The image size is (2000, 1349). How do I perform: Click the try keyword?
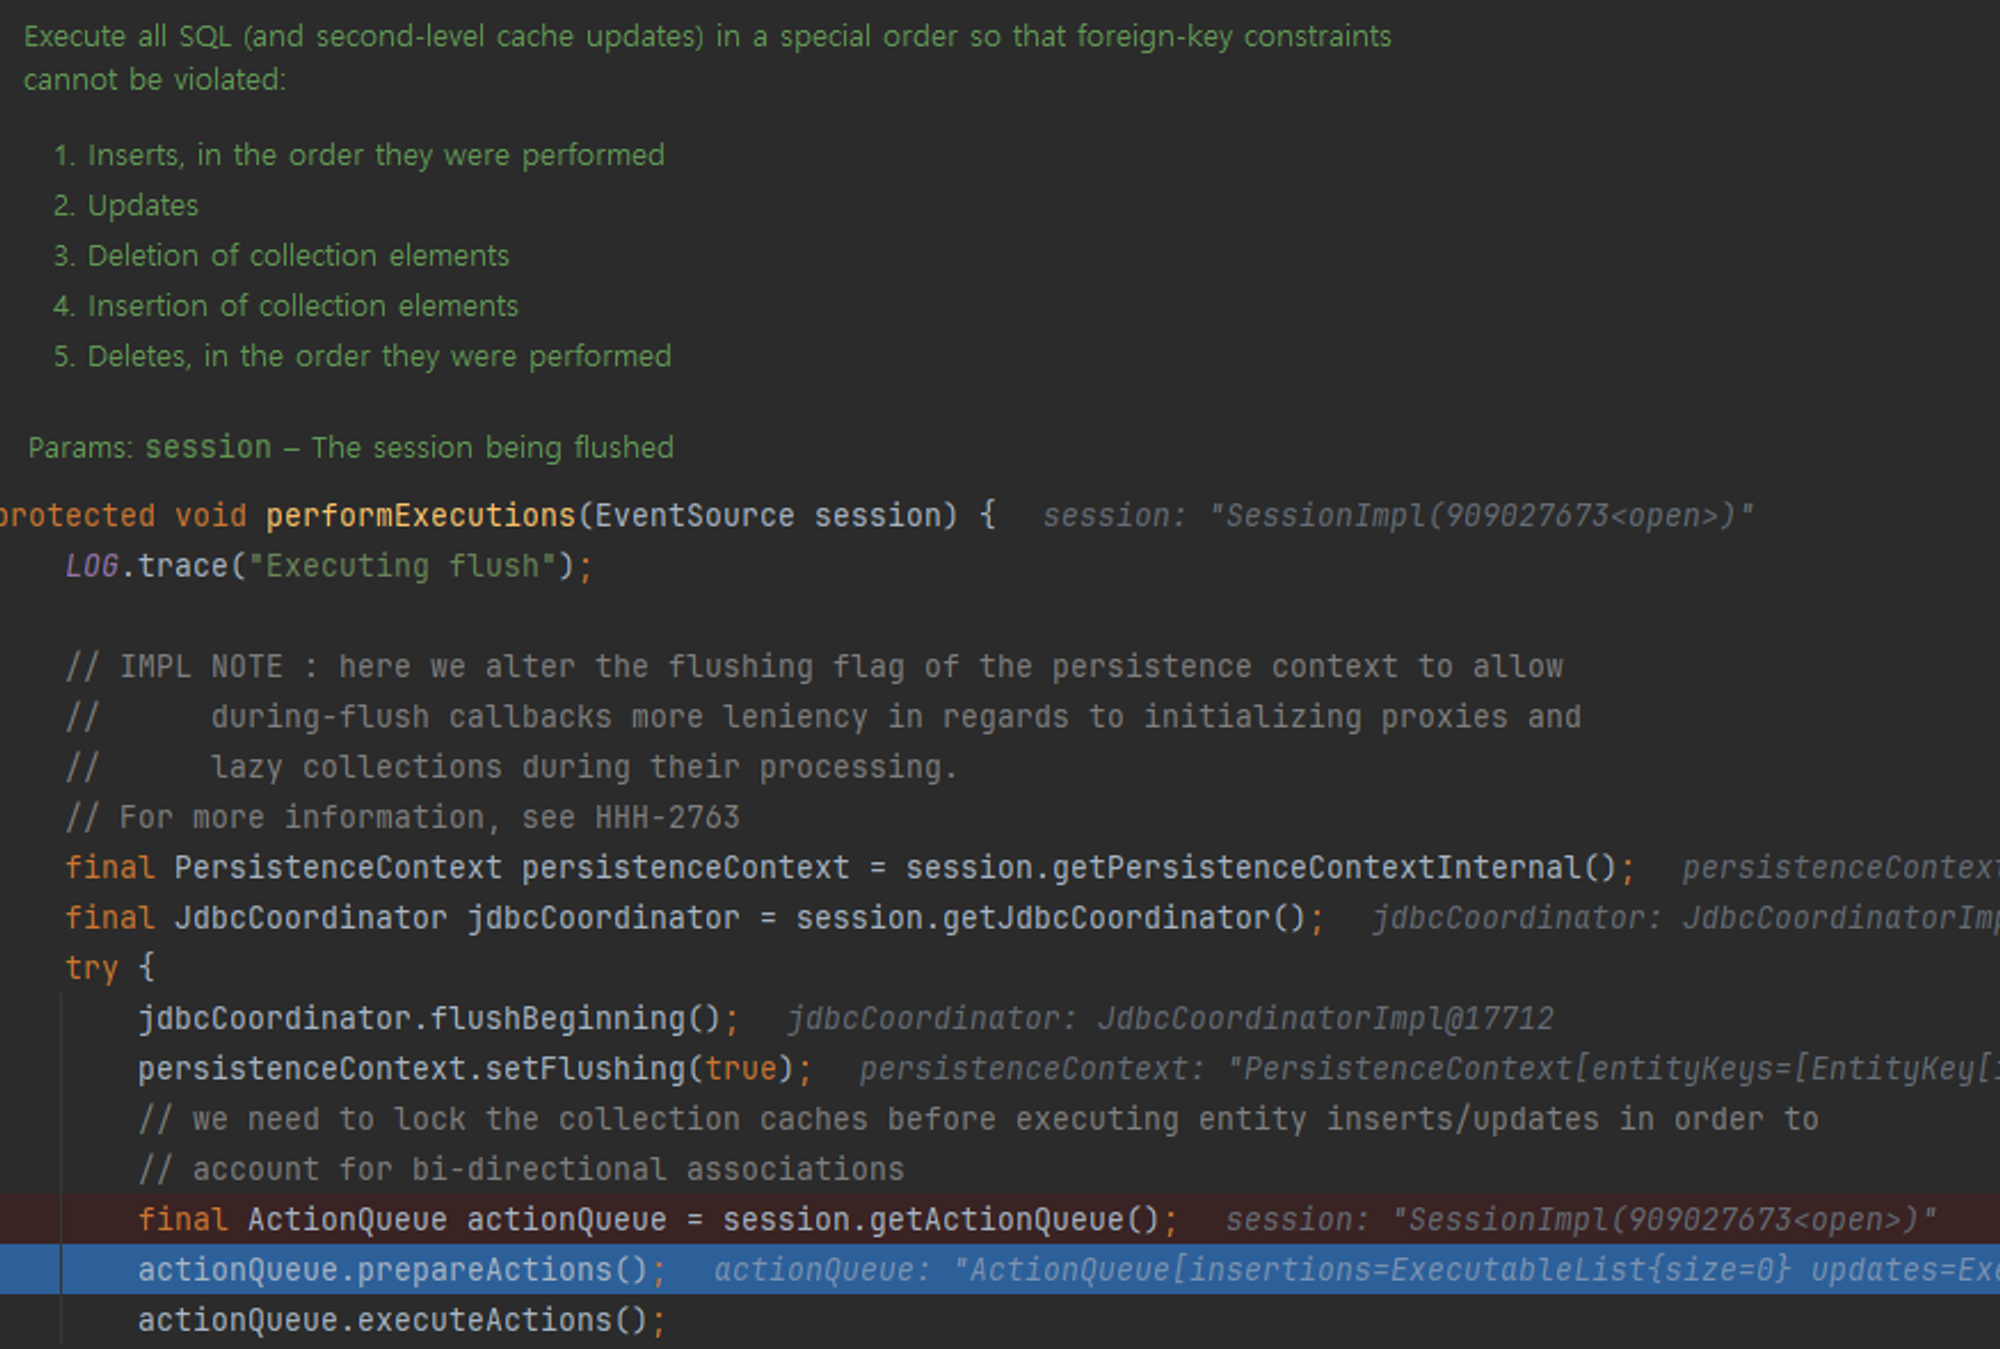[91, 968]
